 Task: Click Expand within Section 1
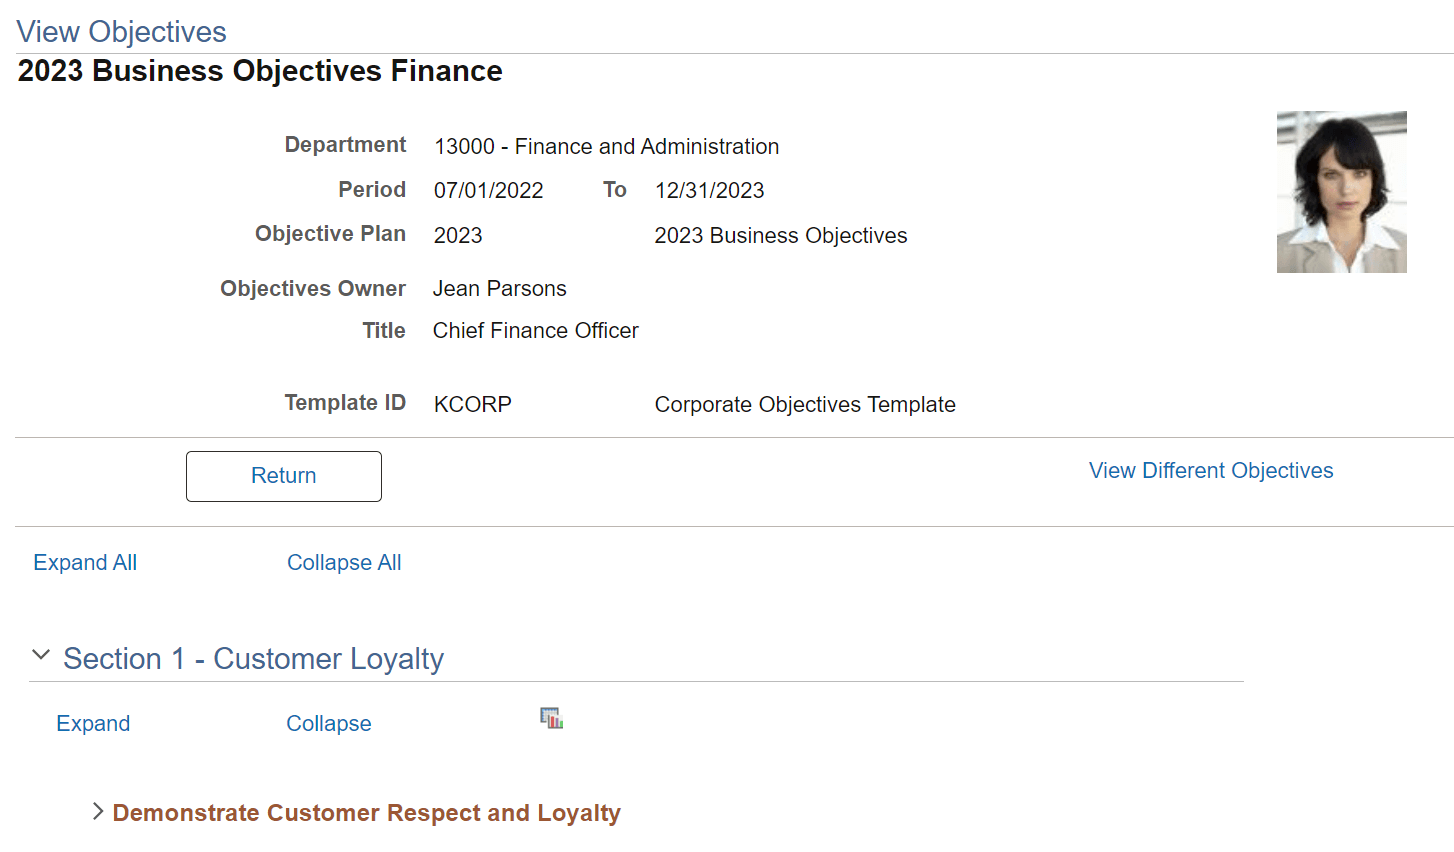(x=93, y=723)
